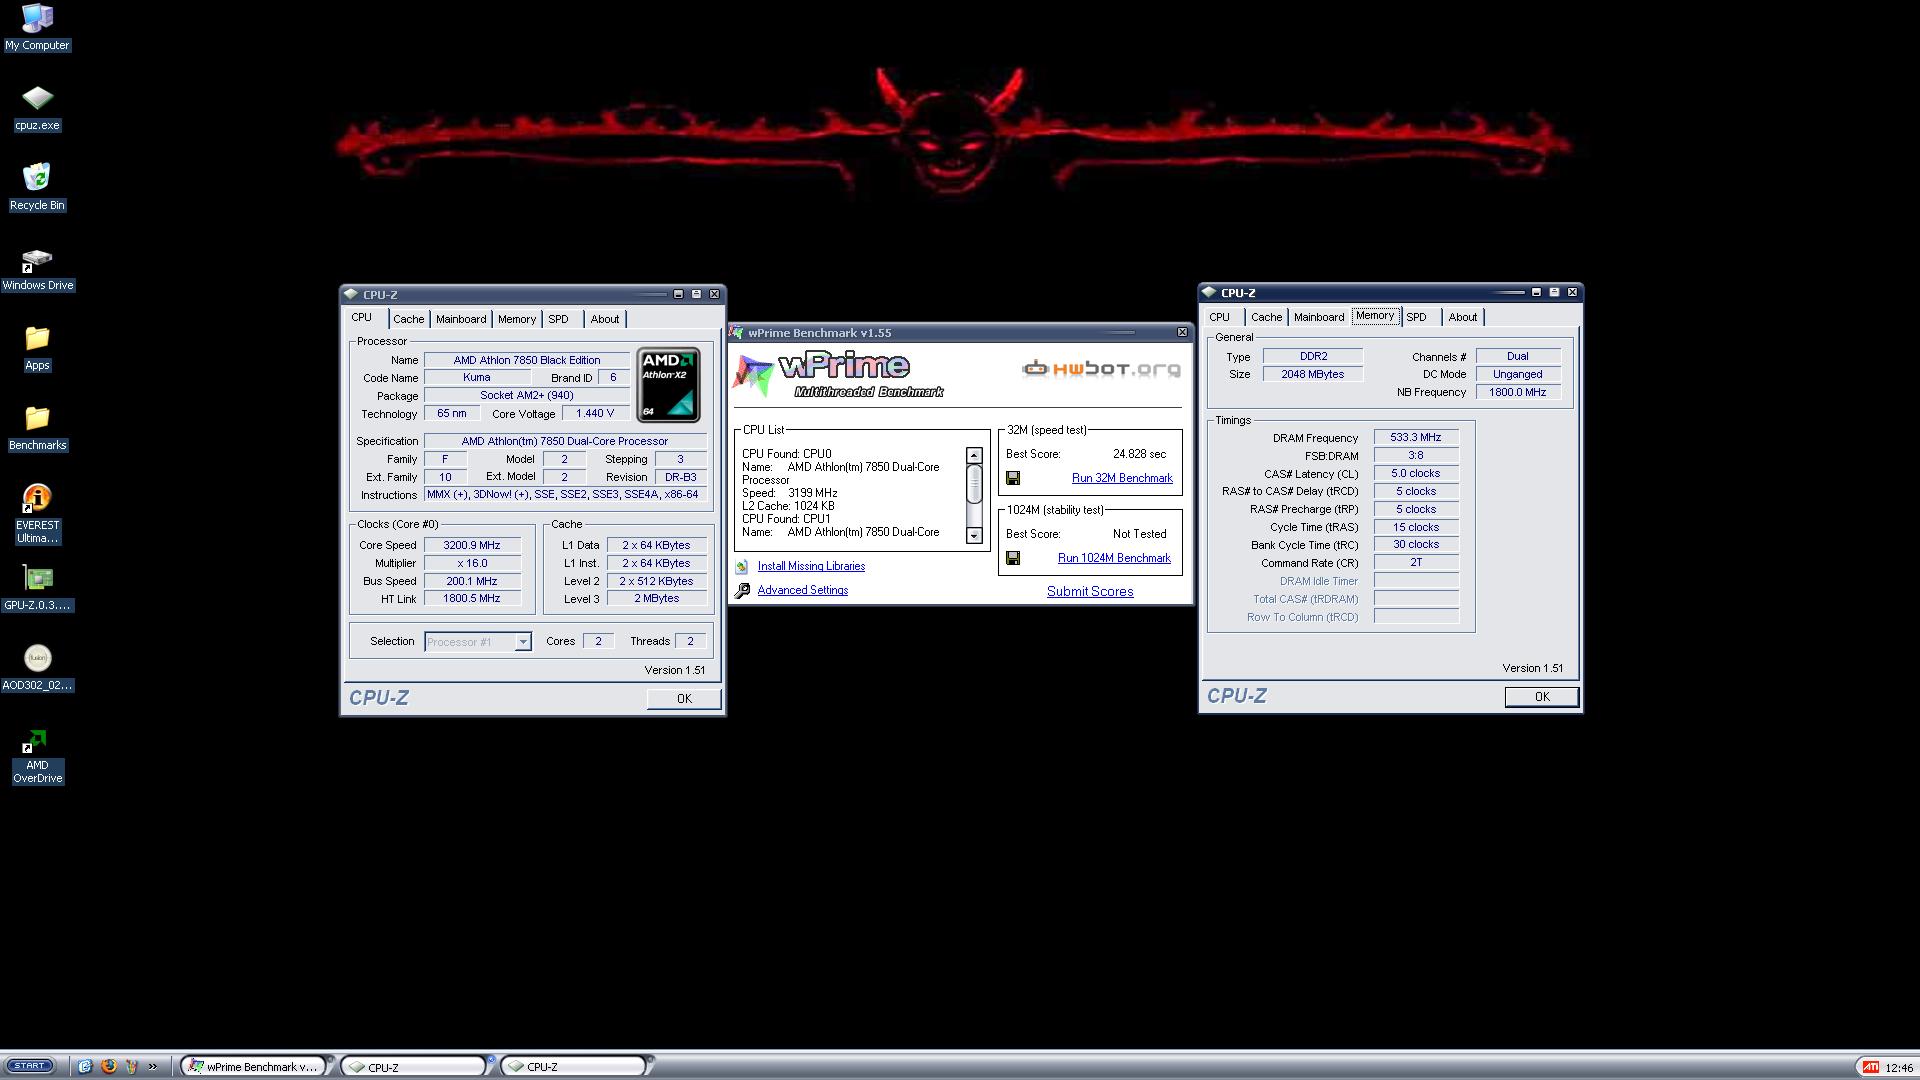Open Mainboard tab in DDR2 memory CPU-Z window
This screenshot has width=1920, height=1080.
coord(1319,317)
